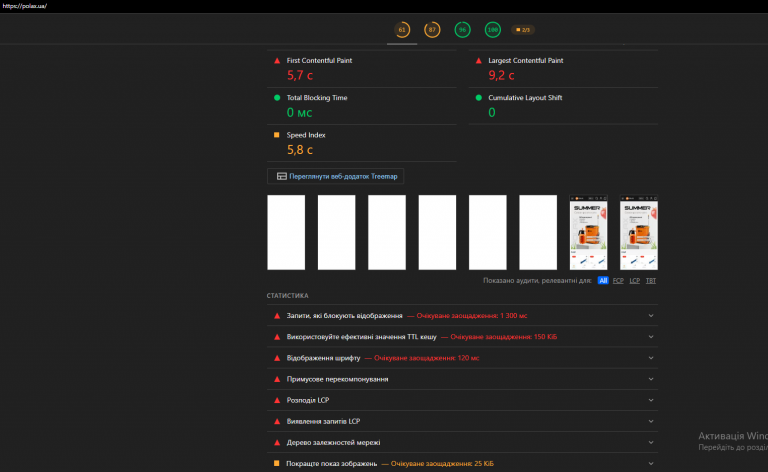768x472 pixels.
Task: Open the last filmstrip frame with SUMMER banner
Action: [639, 233]
